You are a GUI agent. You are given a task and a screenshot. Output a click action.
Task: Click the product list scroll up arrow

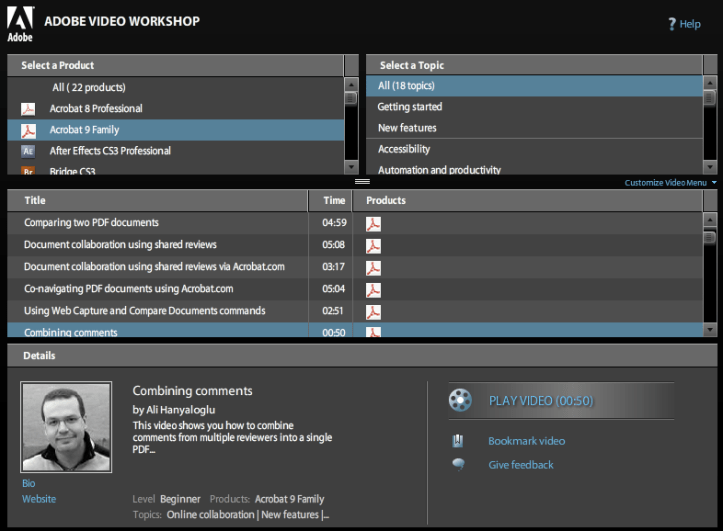coord(351,85)
